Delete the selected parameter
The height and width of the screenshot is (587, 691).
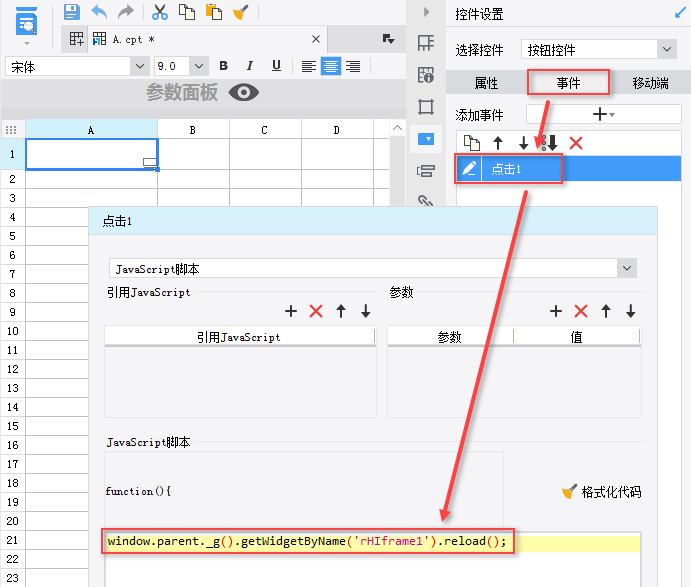pos(581,311)
